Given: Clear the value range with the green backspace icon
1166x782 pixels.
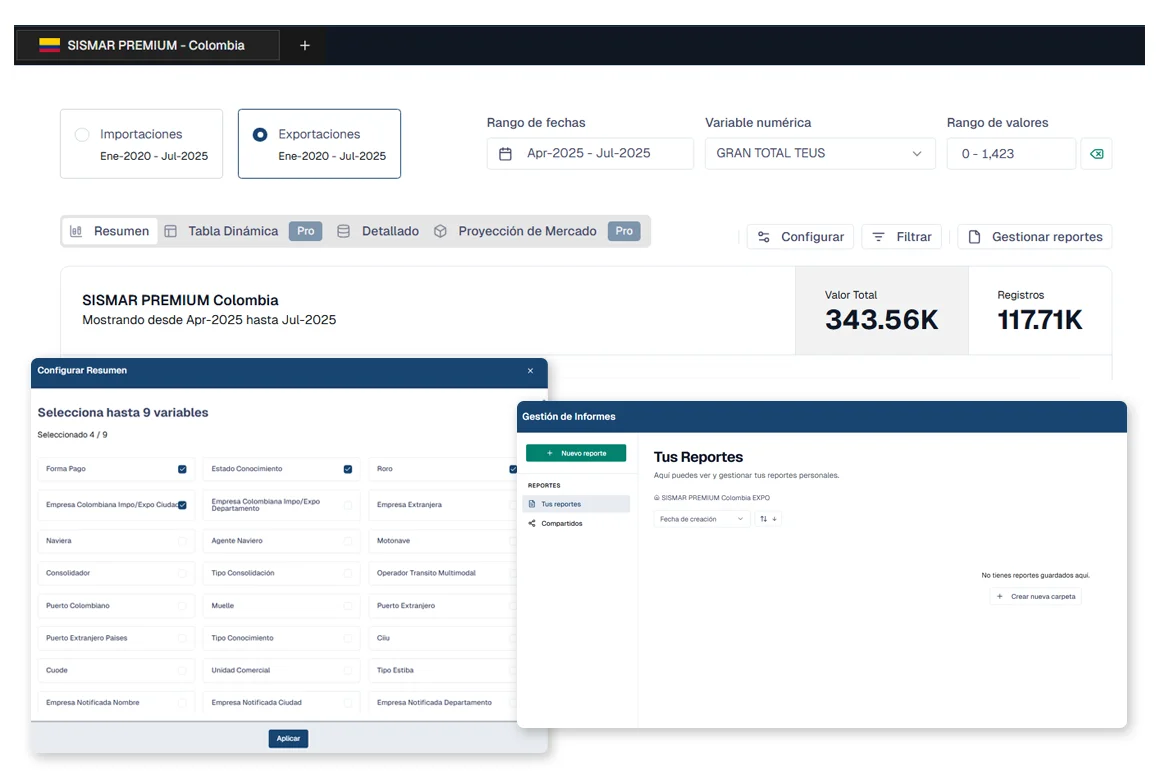Looking at the screenshot, I should coord(1096,154).
